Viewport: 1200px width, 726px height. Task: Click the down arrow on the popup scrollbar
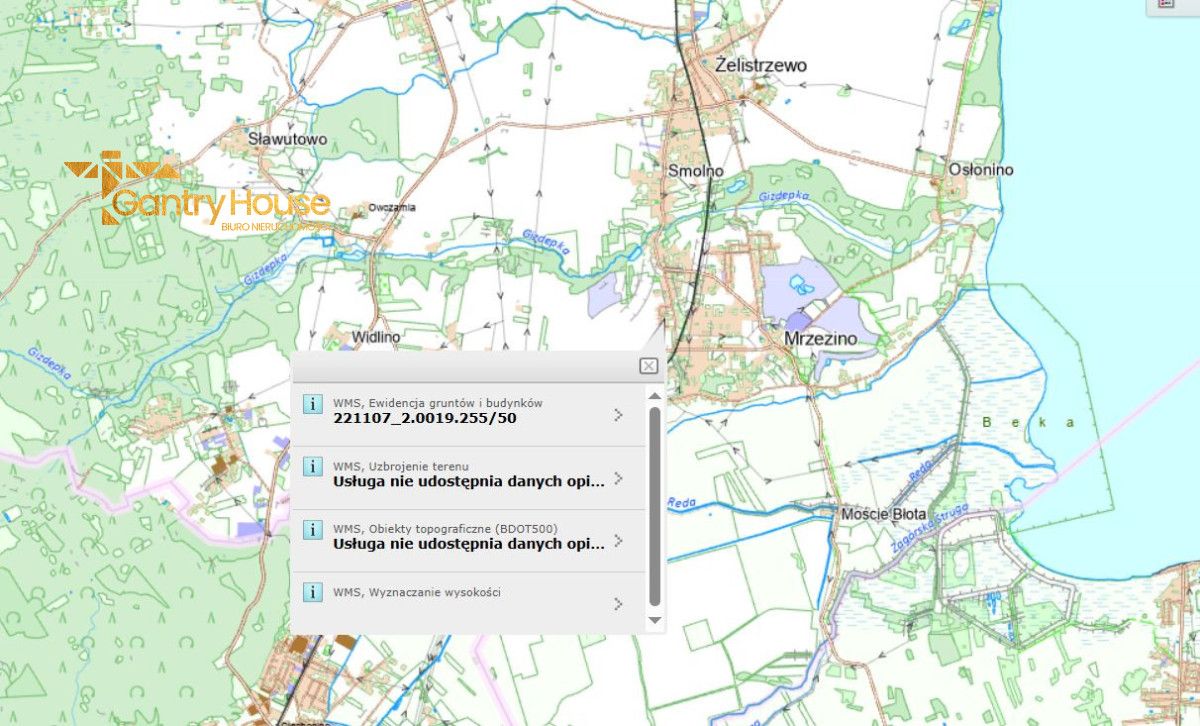click(657, 622)
